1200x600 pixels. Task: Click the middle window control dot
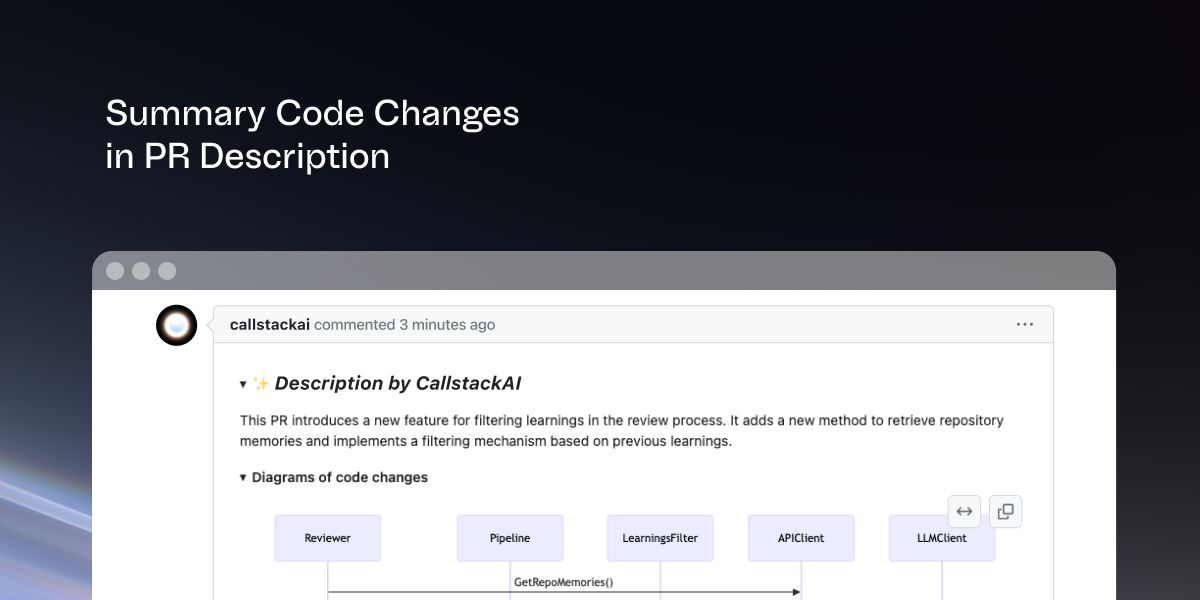point(140,270)
